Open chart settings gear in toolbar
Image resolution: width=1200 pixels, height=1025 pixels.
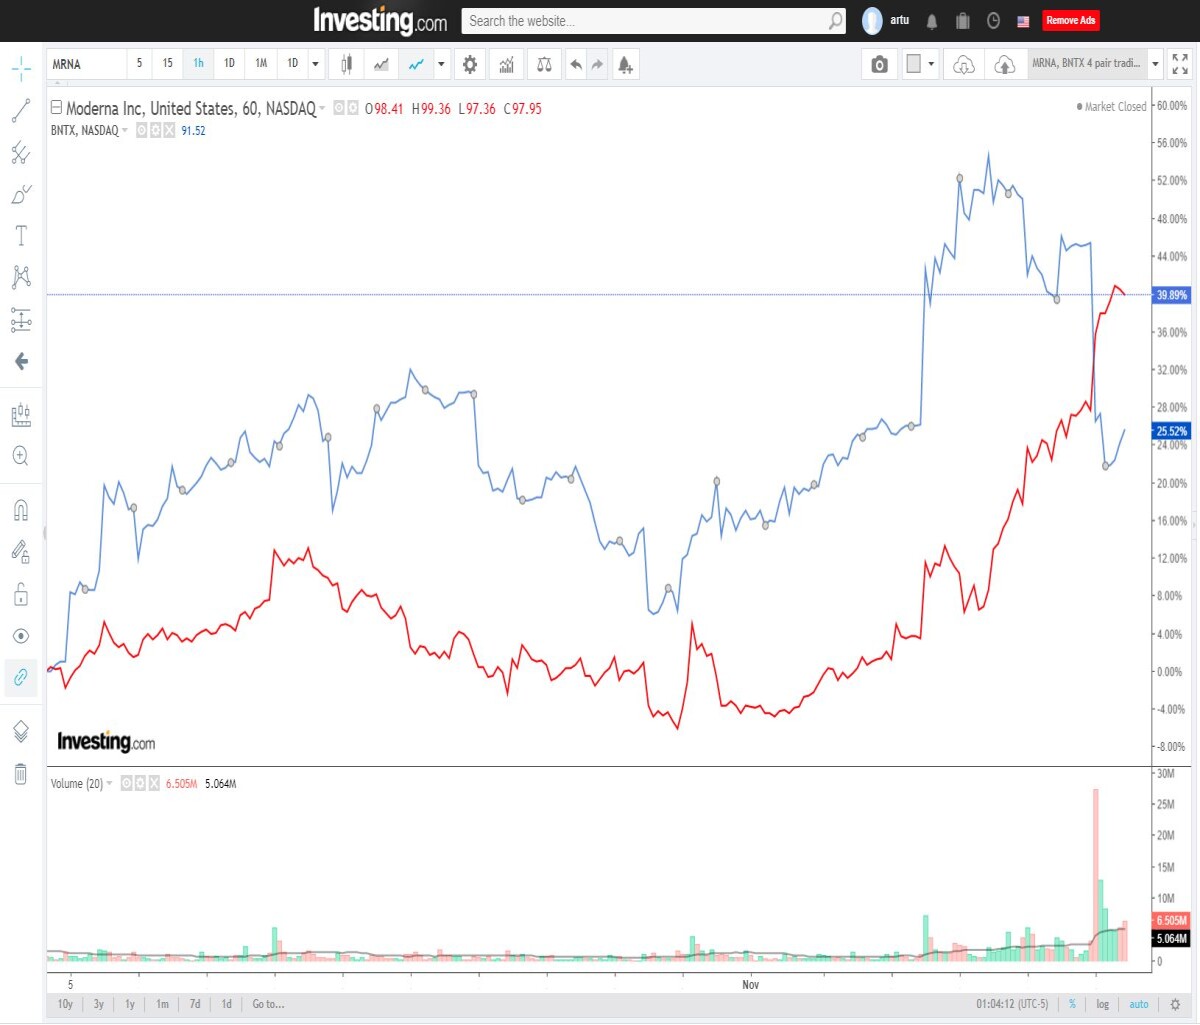click(x=469, y=64)
